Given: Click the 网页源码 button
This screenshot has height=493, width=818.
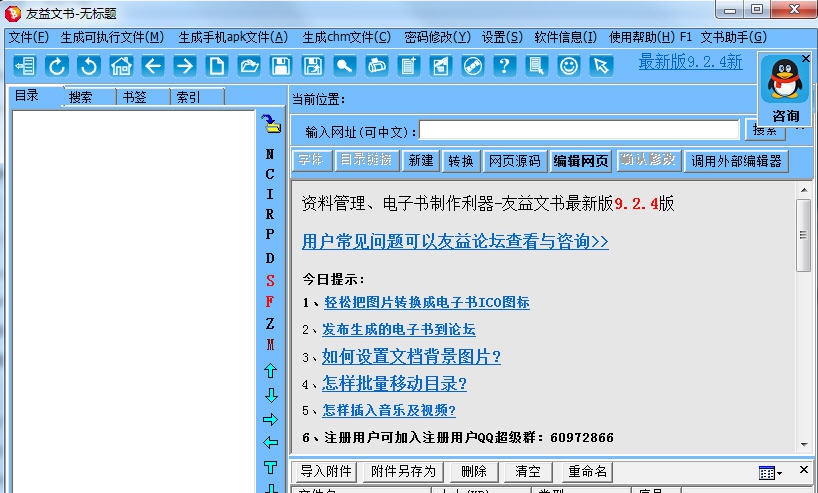Looking at the screenshot, I should click(x=514, y=161).
